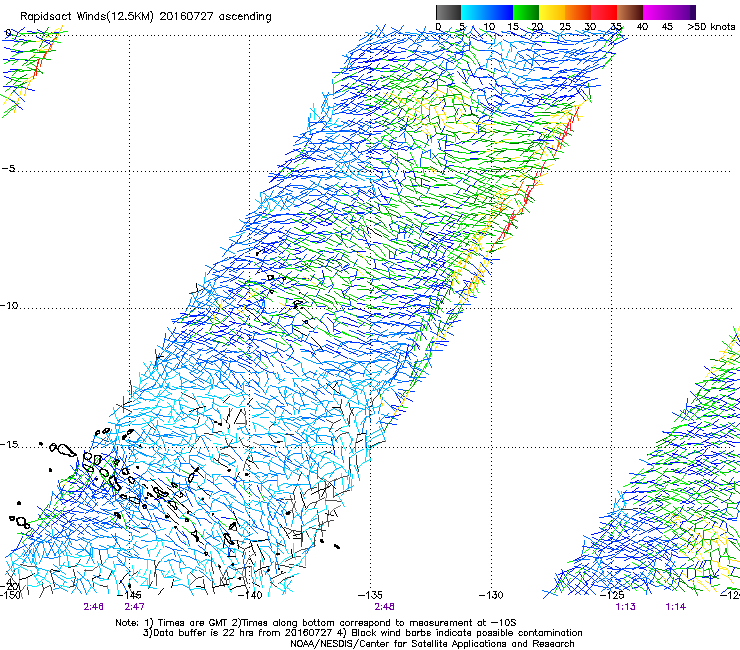Click the purple "2:46" pass time label
This screenshot has height=650, width=740.
pos(93,607)
